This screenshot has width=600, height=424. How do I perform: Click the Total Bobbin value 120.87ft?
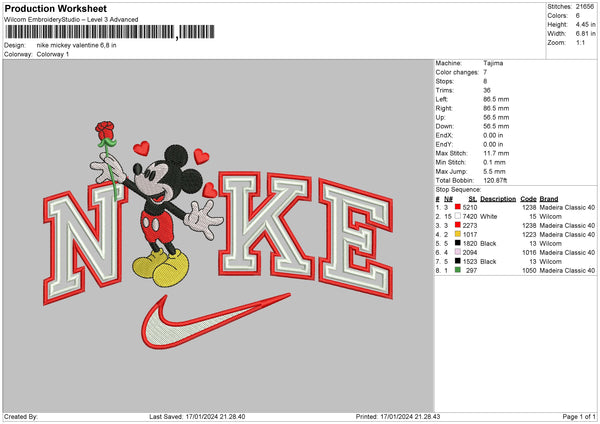tap(495, 180)
